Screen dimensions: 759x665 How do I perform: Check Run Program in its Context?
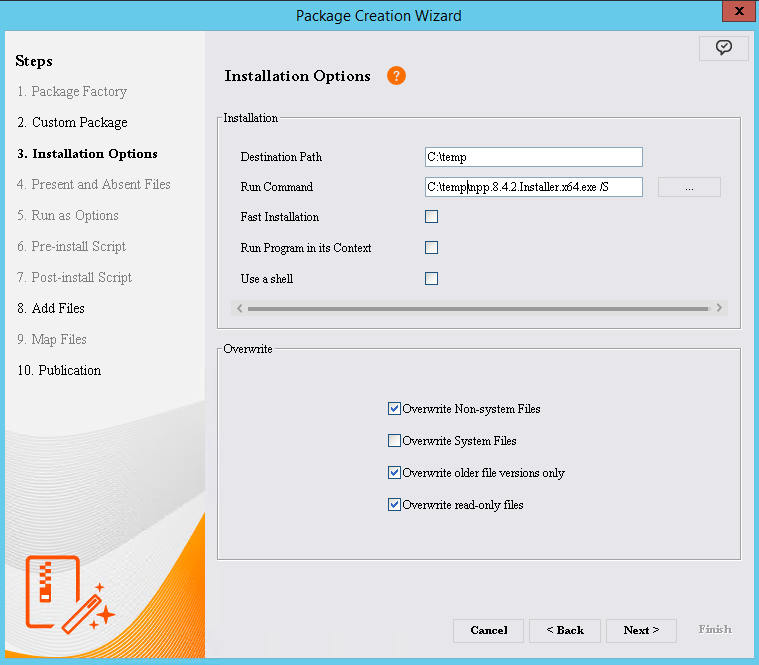tap(432, 248)
